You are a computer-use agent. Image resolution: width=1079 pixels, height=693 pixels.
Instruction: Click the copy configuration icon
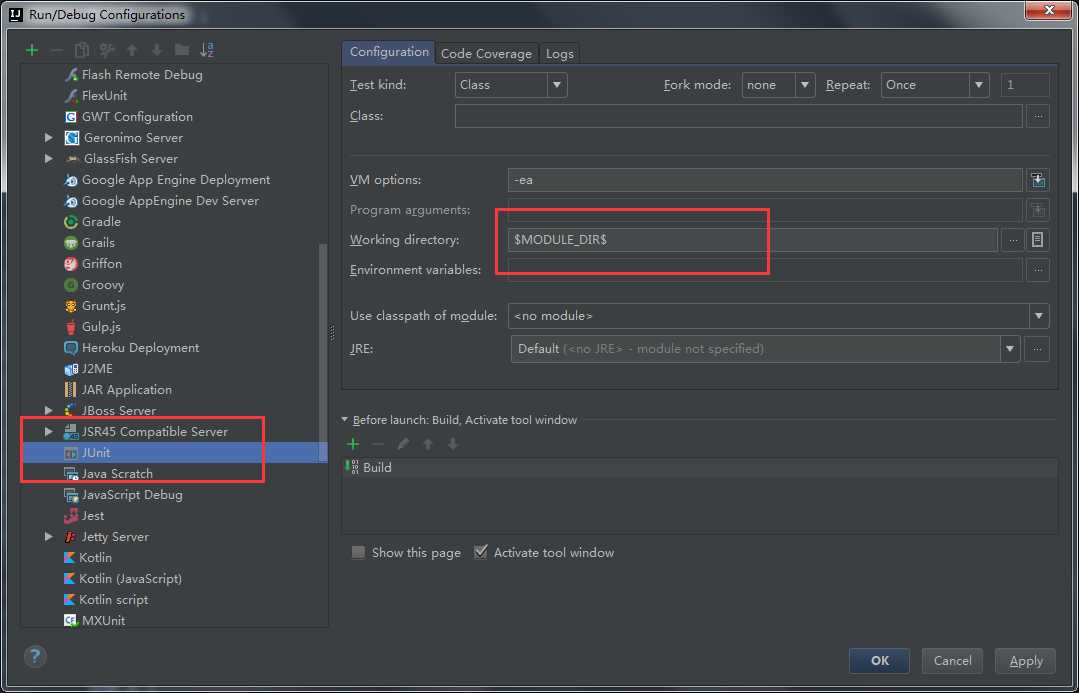click(82, 50)
